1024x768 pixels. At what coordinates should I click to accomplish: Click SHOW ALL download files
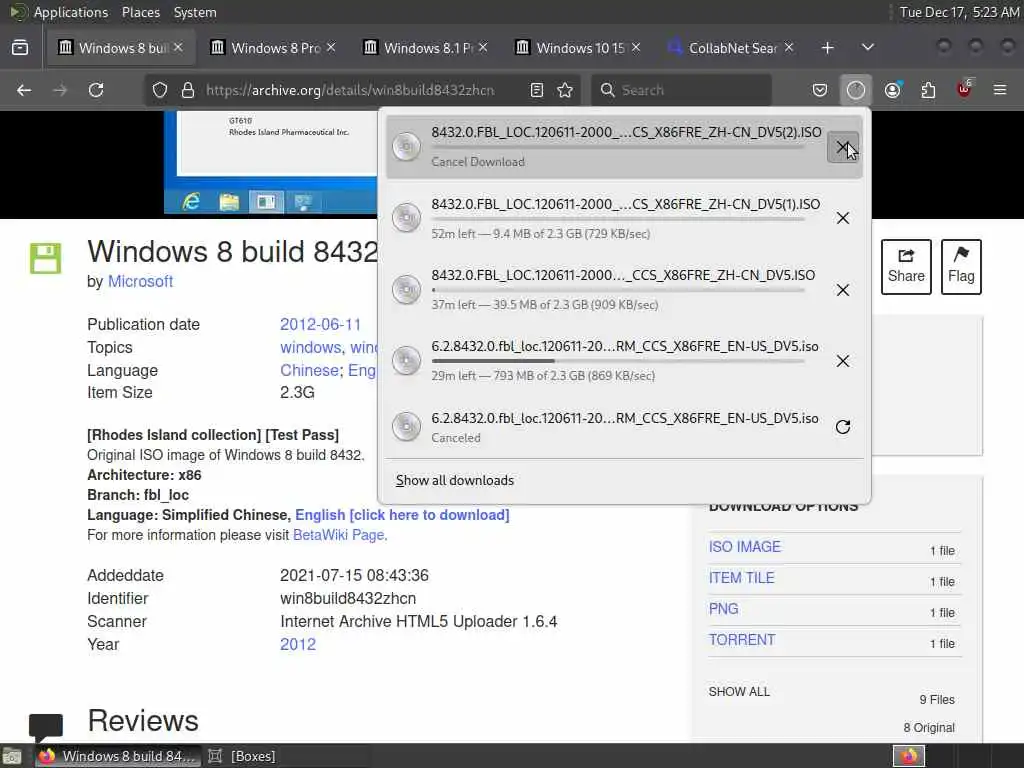click(x=739, y=692)
